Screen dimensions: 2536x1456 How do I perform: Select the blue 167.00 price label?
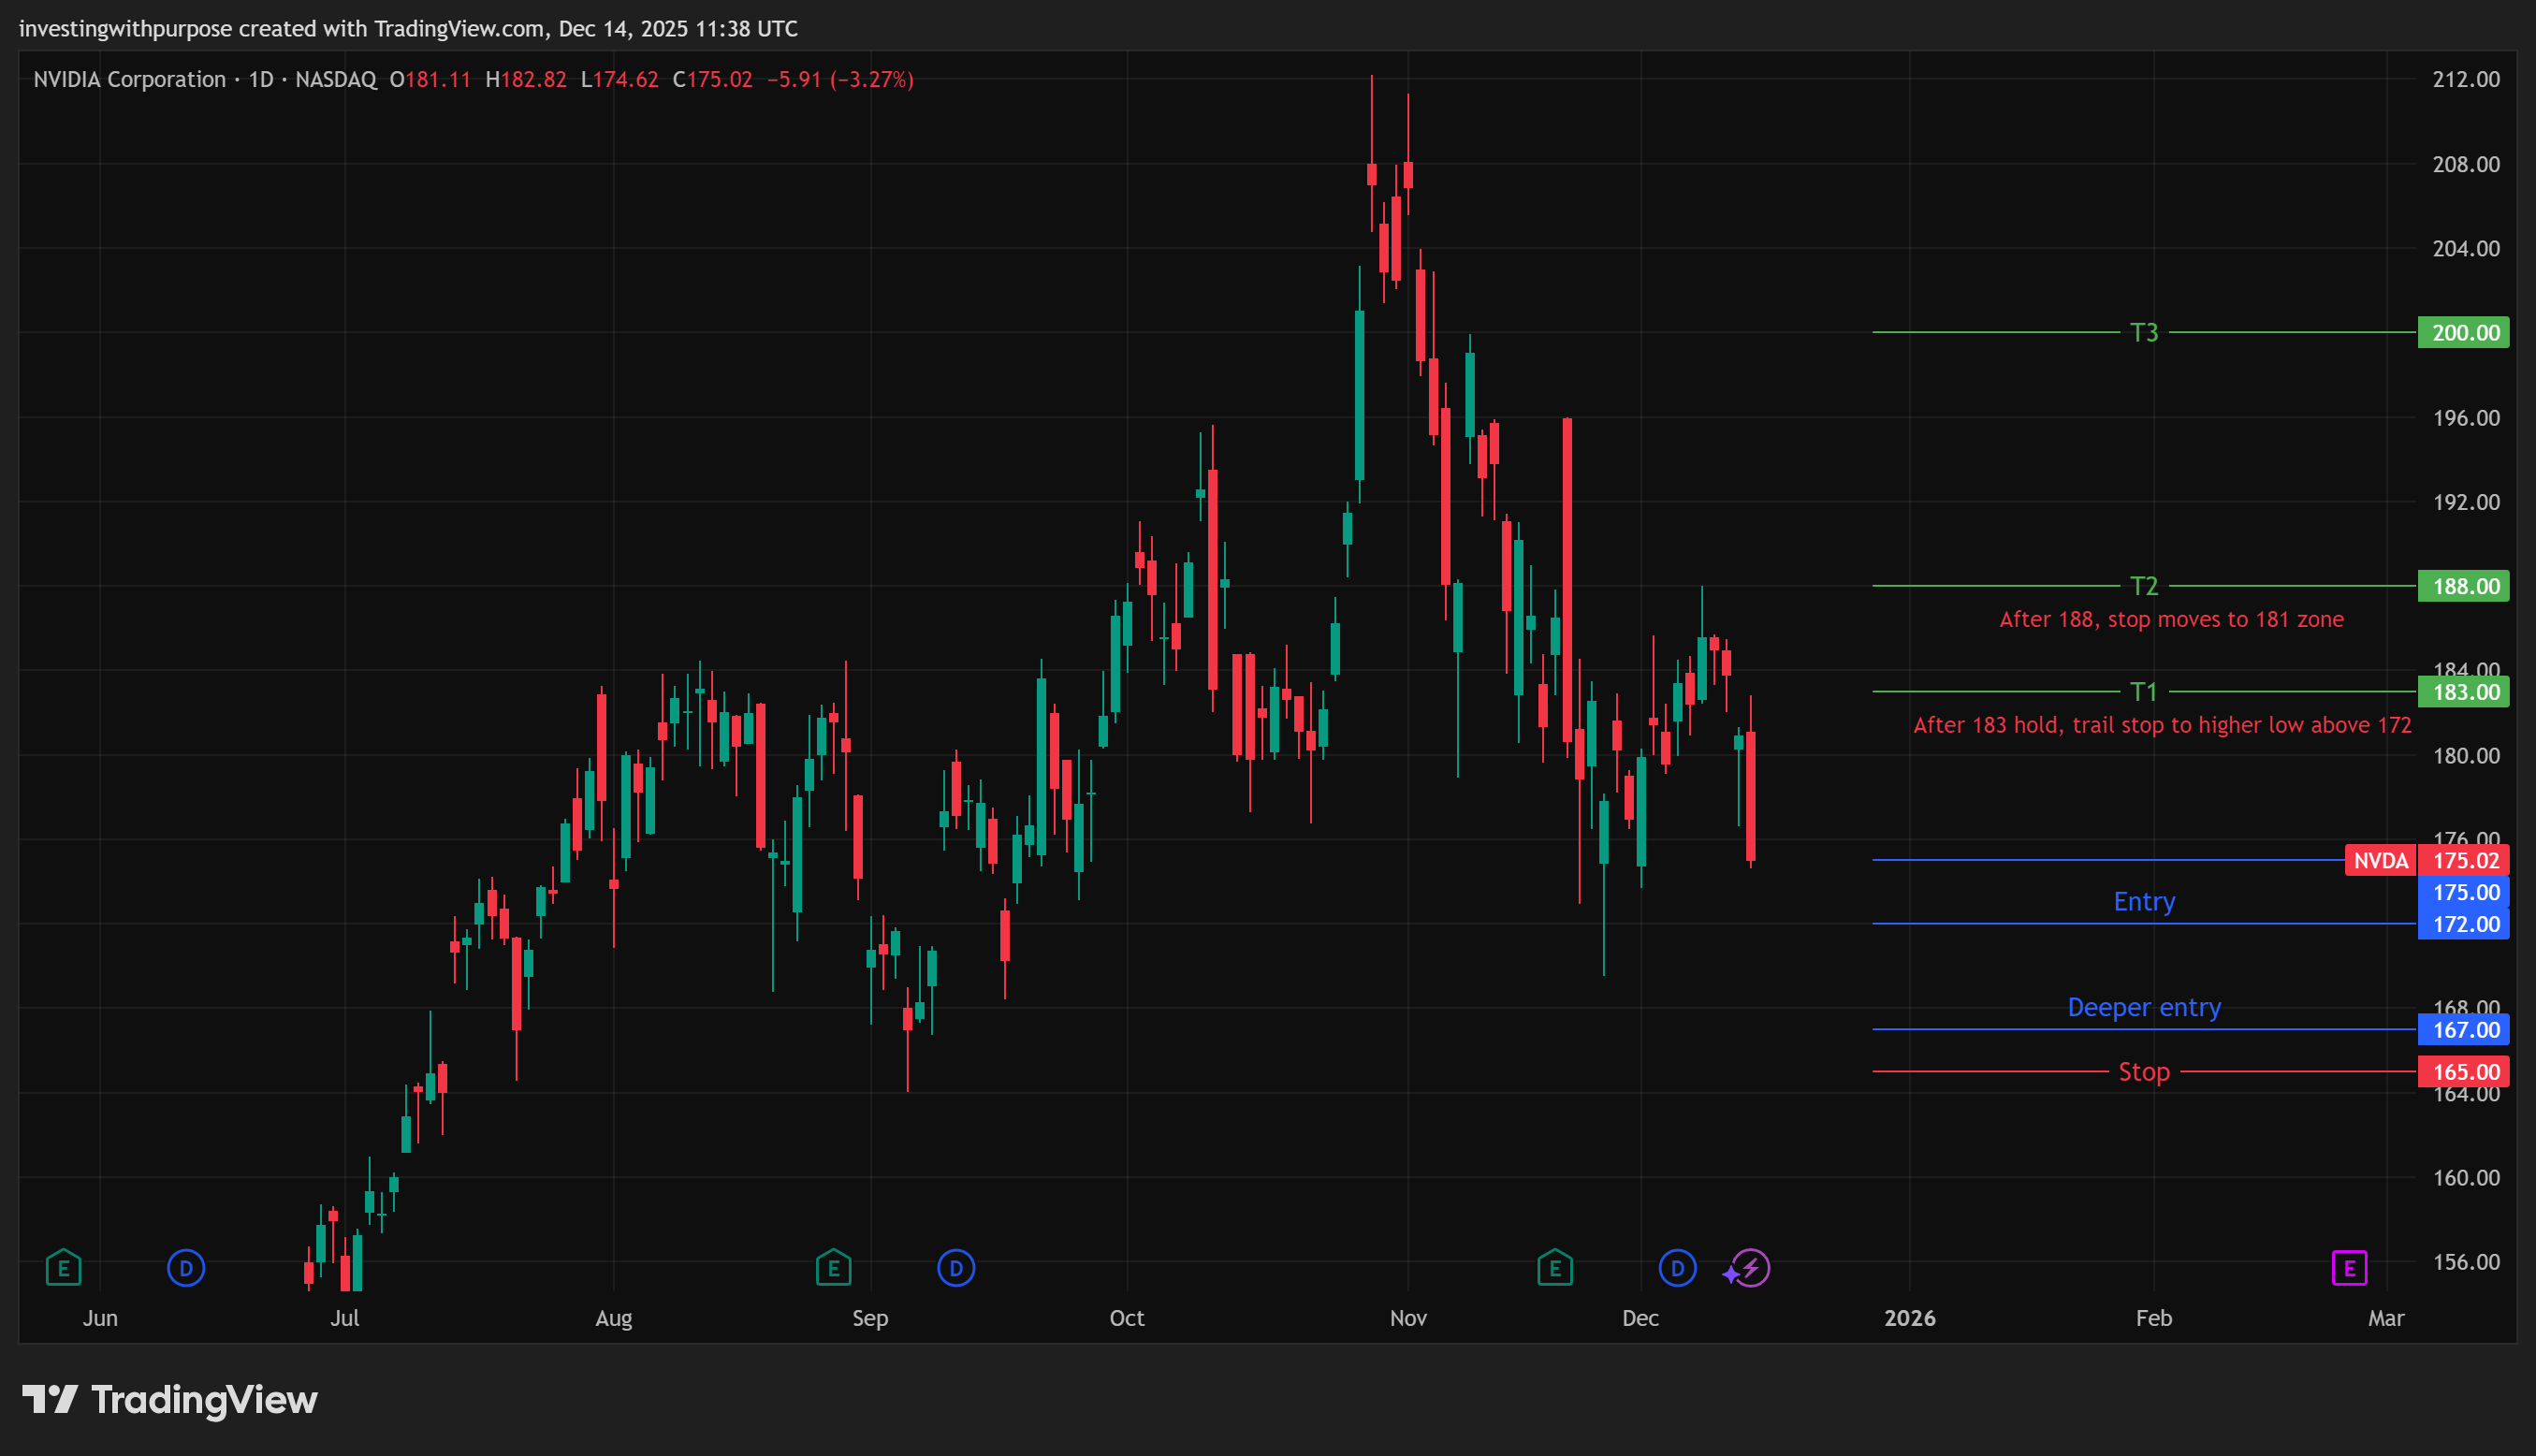coord(2463,1029)
